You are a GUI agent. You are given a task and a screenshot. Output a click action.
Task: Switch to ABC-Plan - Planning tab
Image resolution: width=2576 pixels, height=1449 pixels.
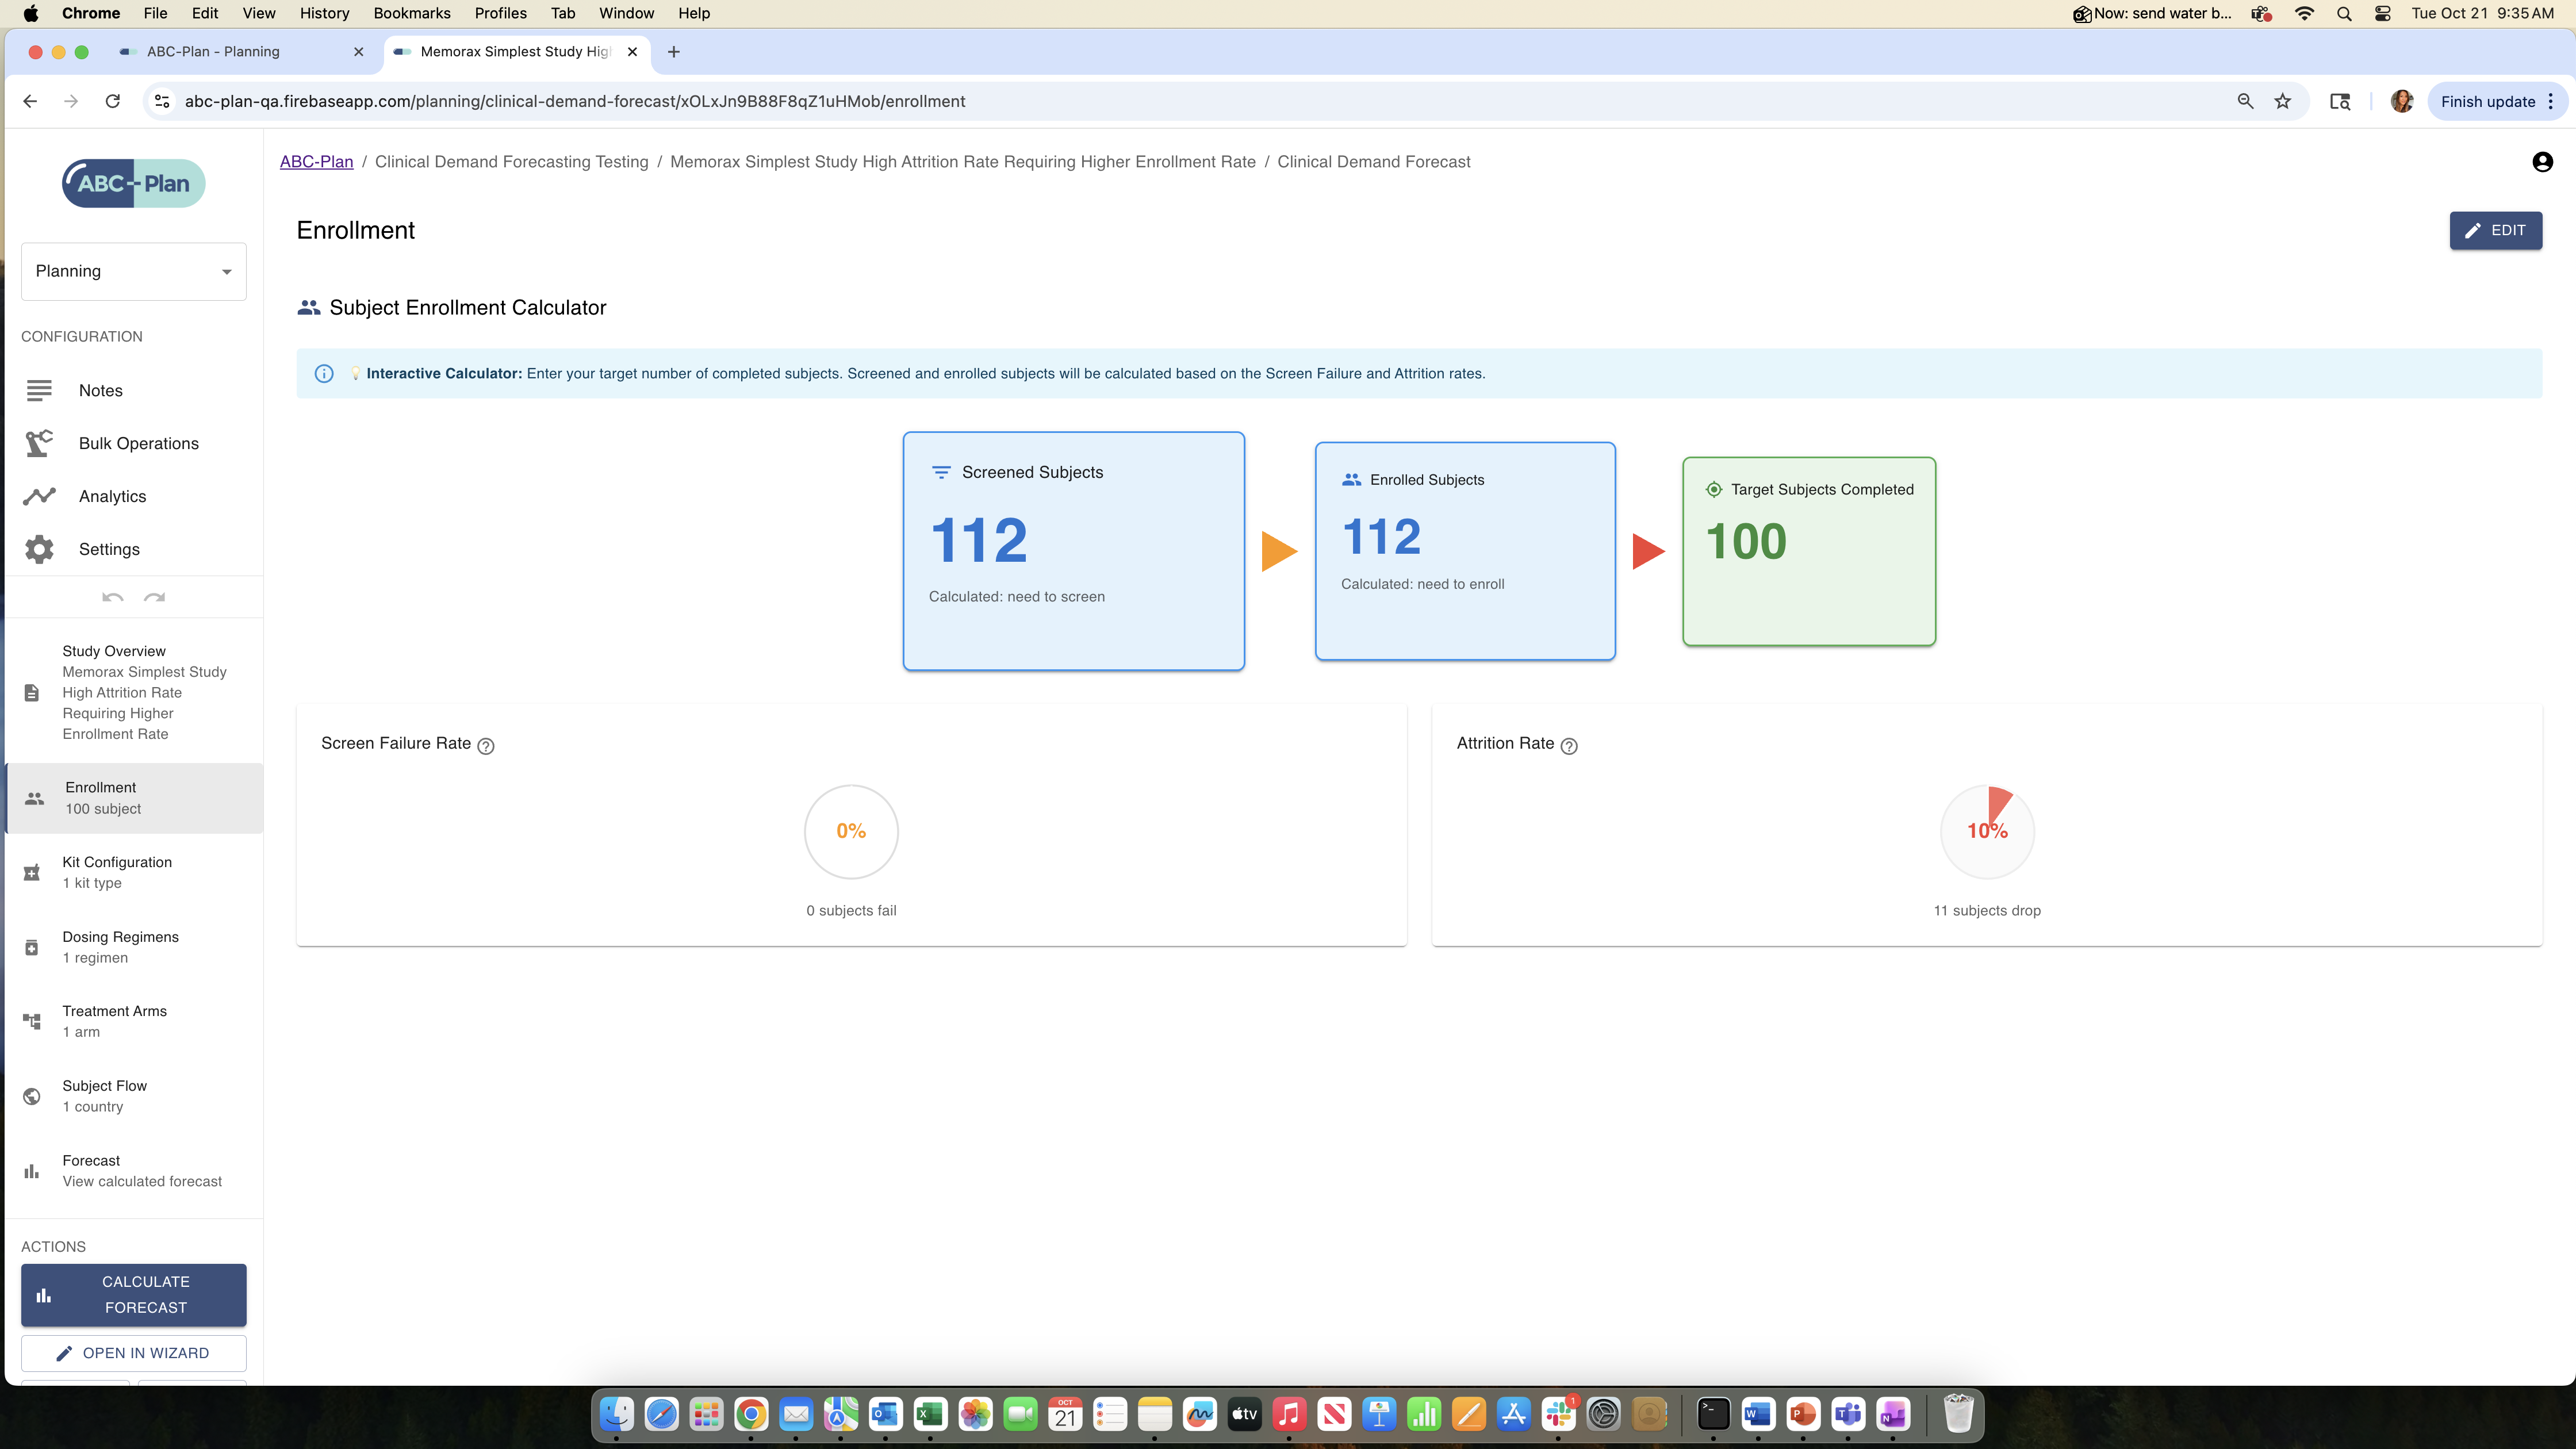click(213, 52)
